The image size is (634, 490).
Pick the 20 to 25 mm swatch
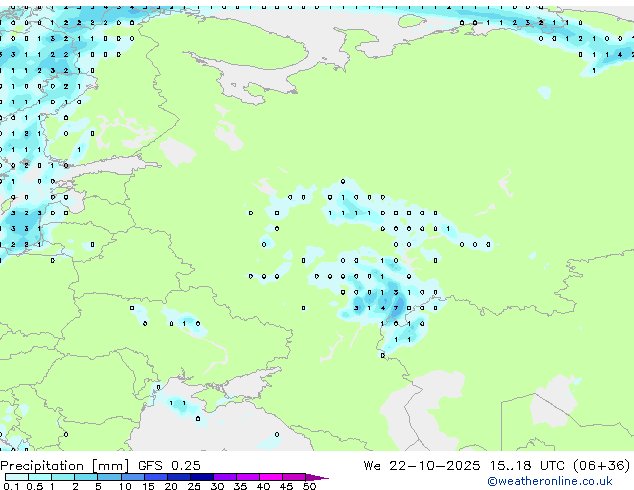pyautogui.click(x=178, y=477)
